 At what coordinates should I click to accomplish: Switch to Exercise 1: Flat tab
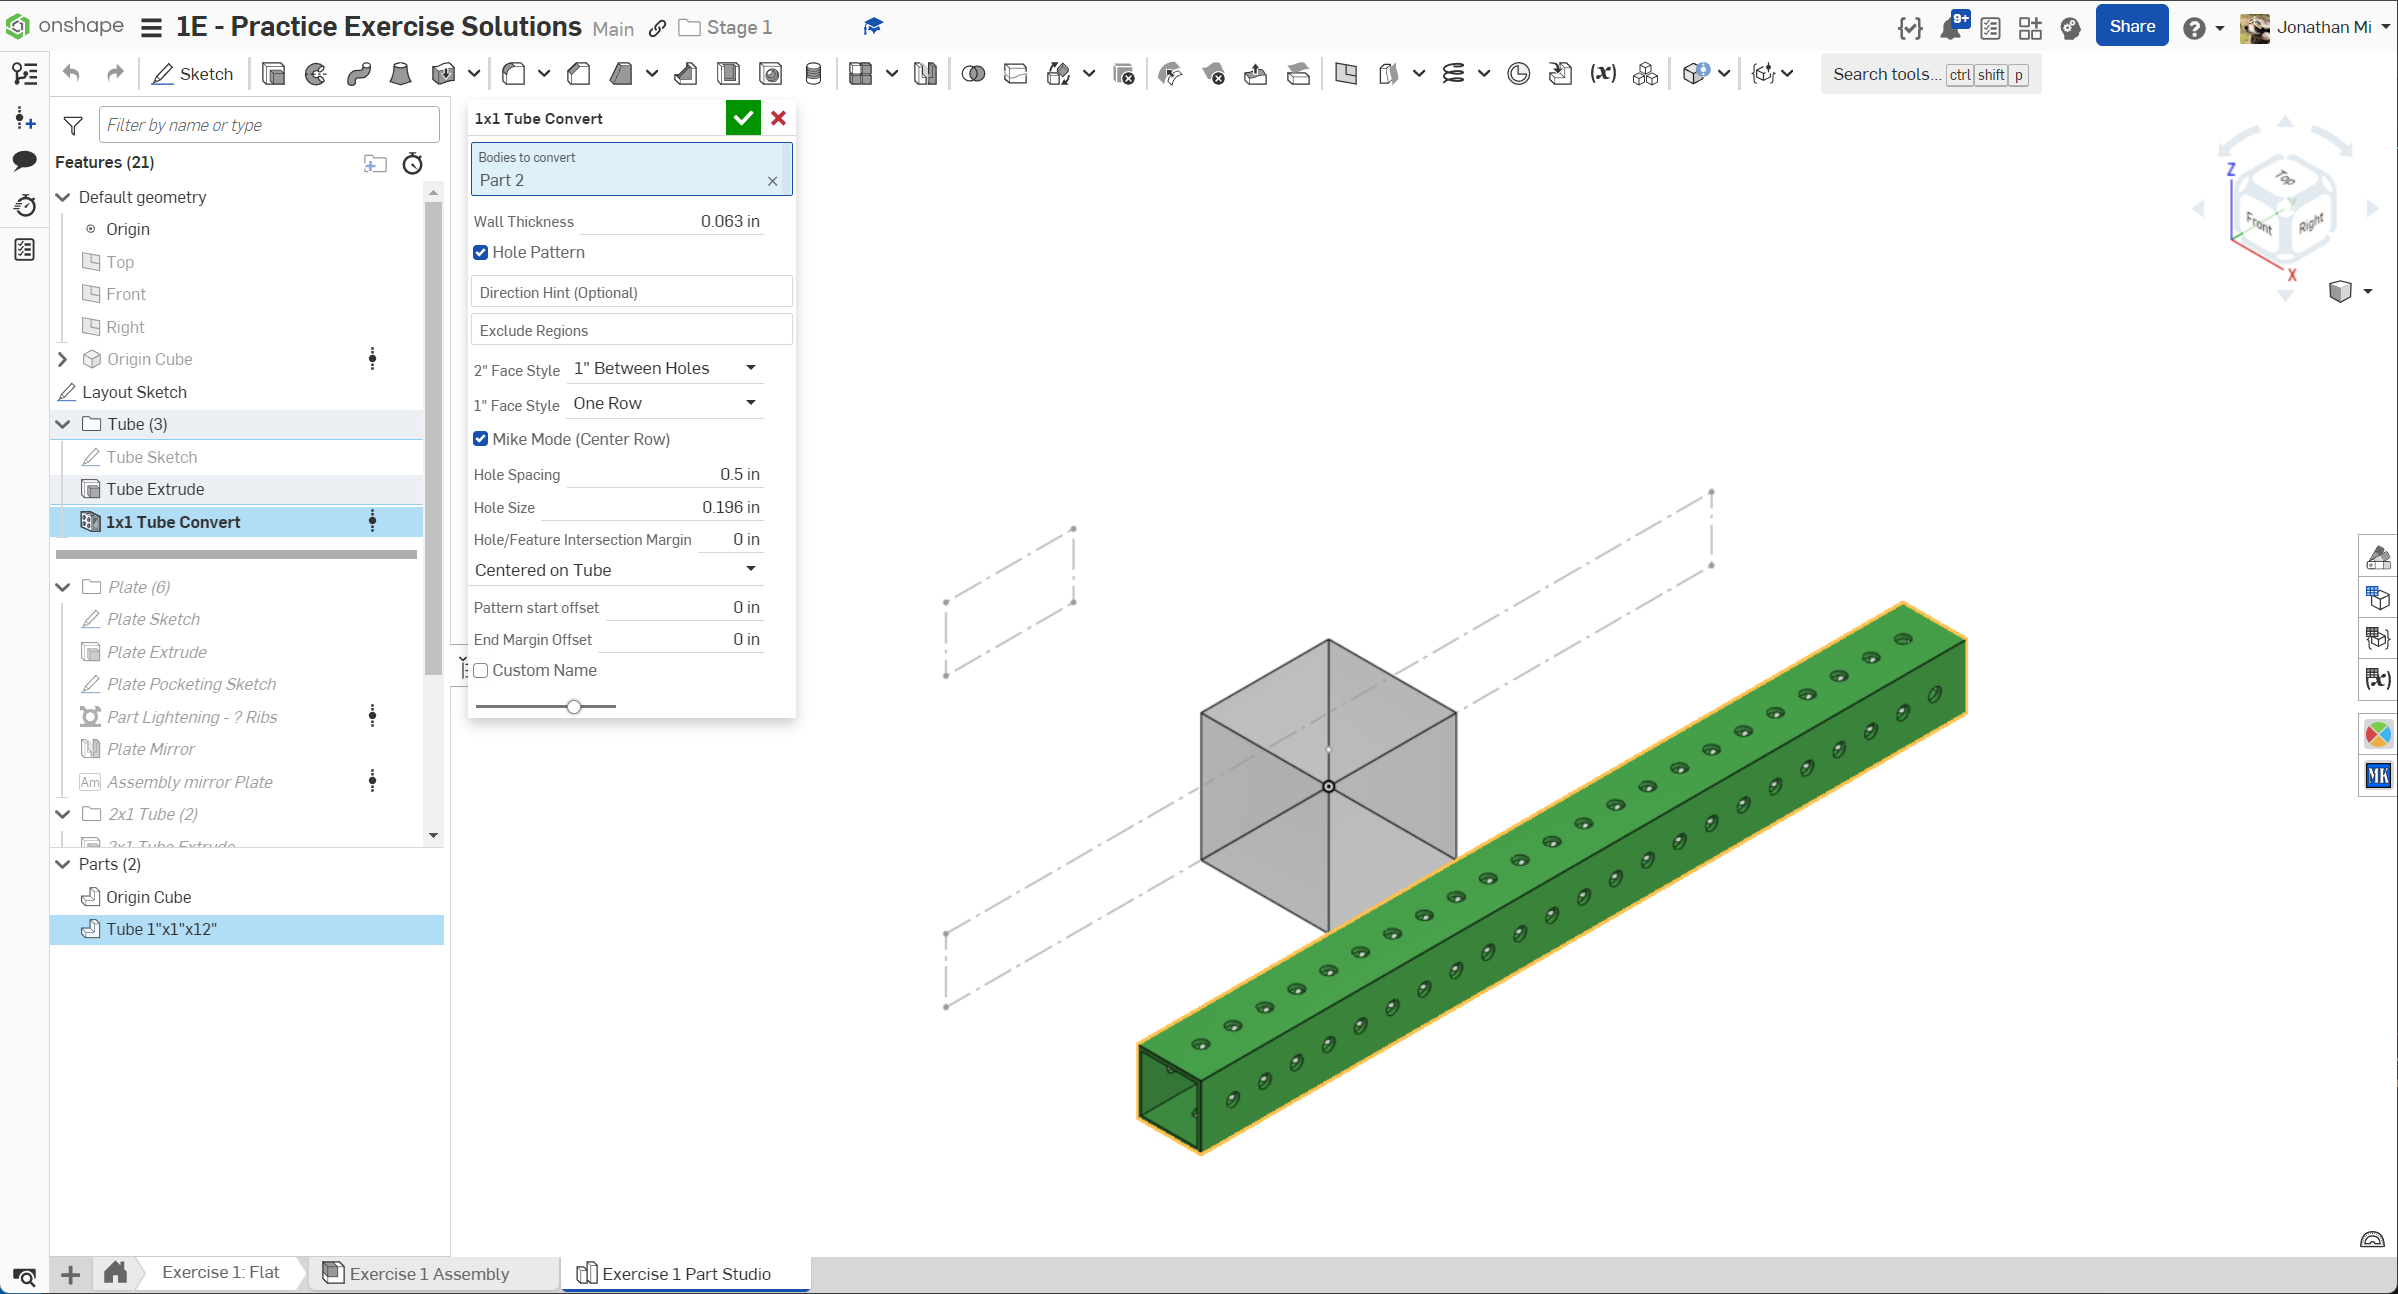click(221, 1272)
